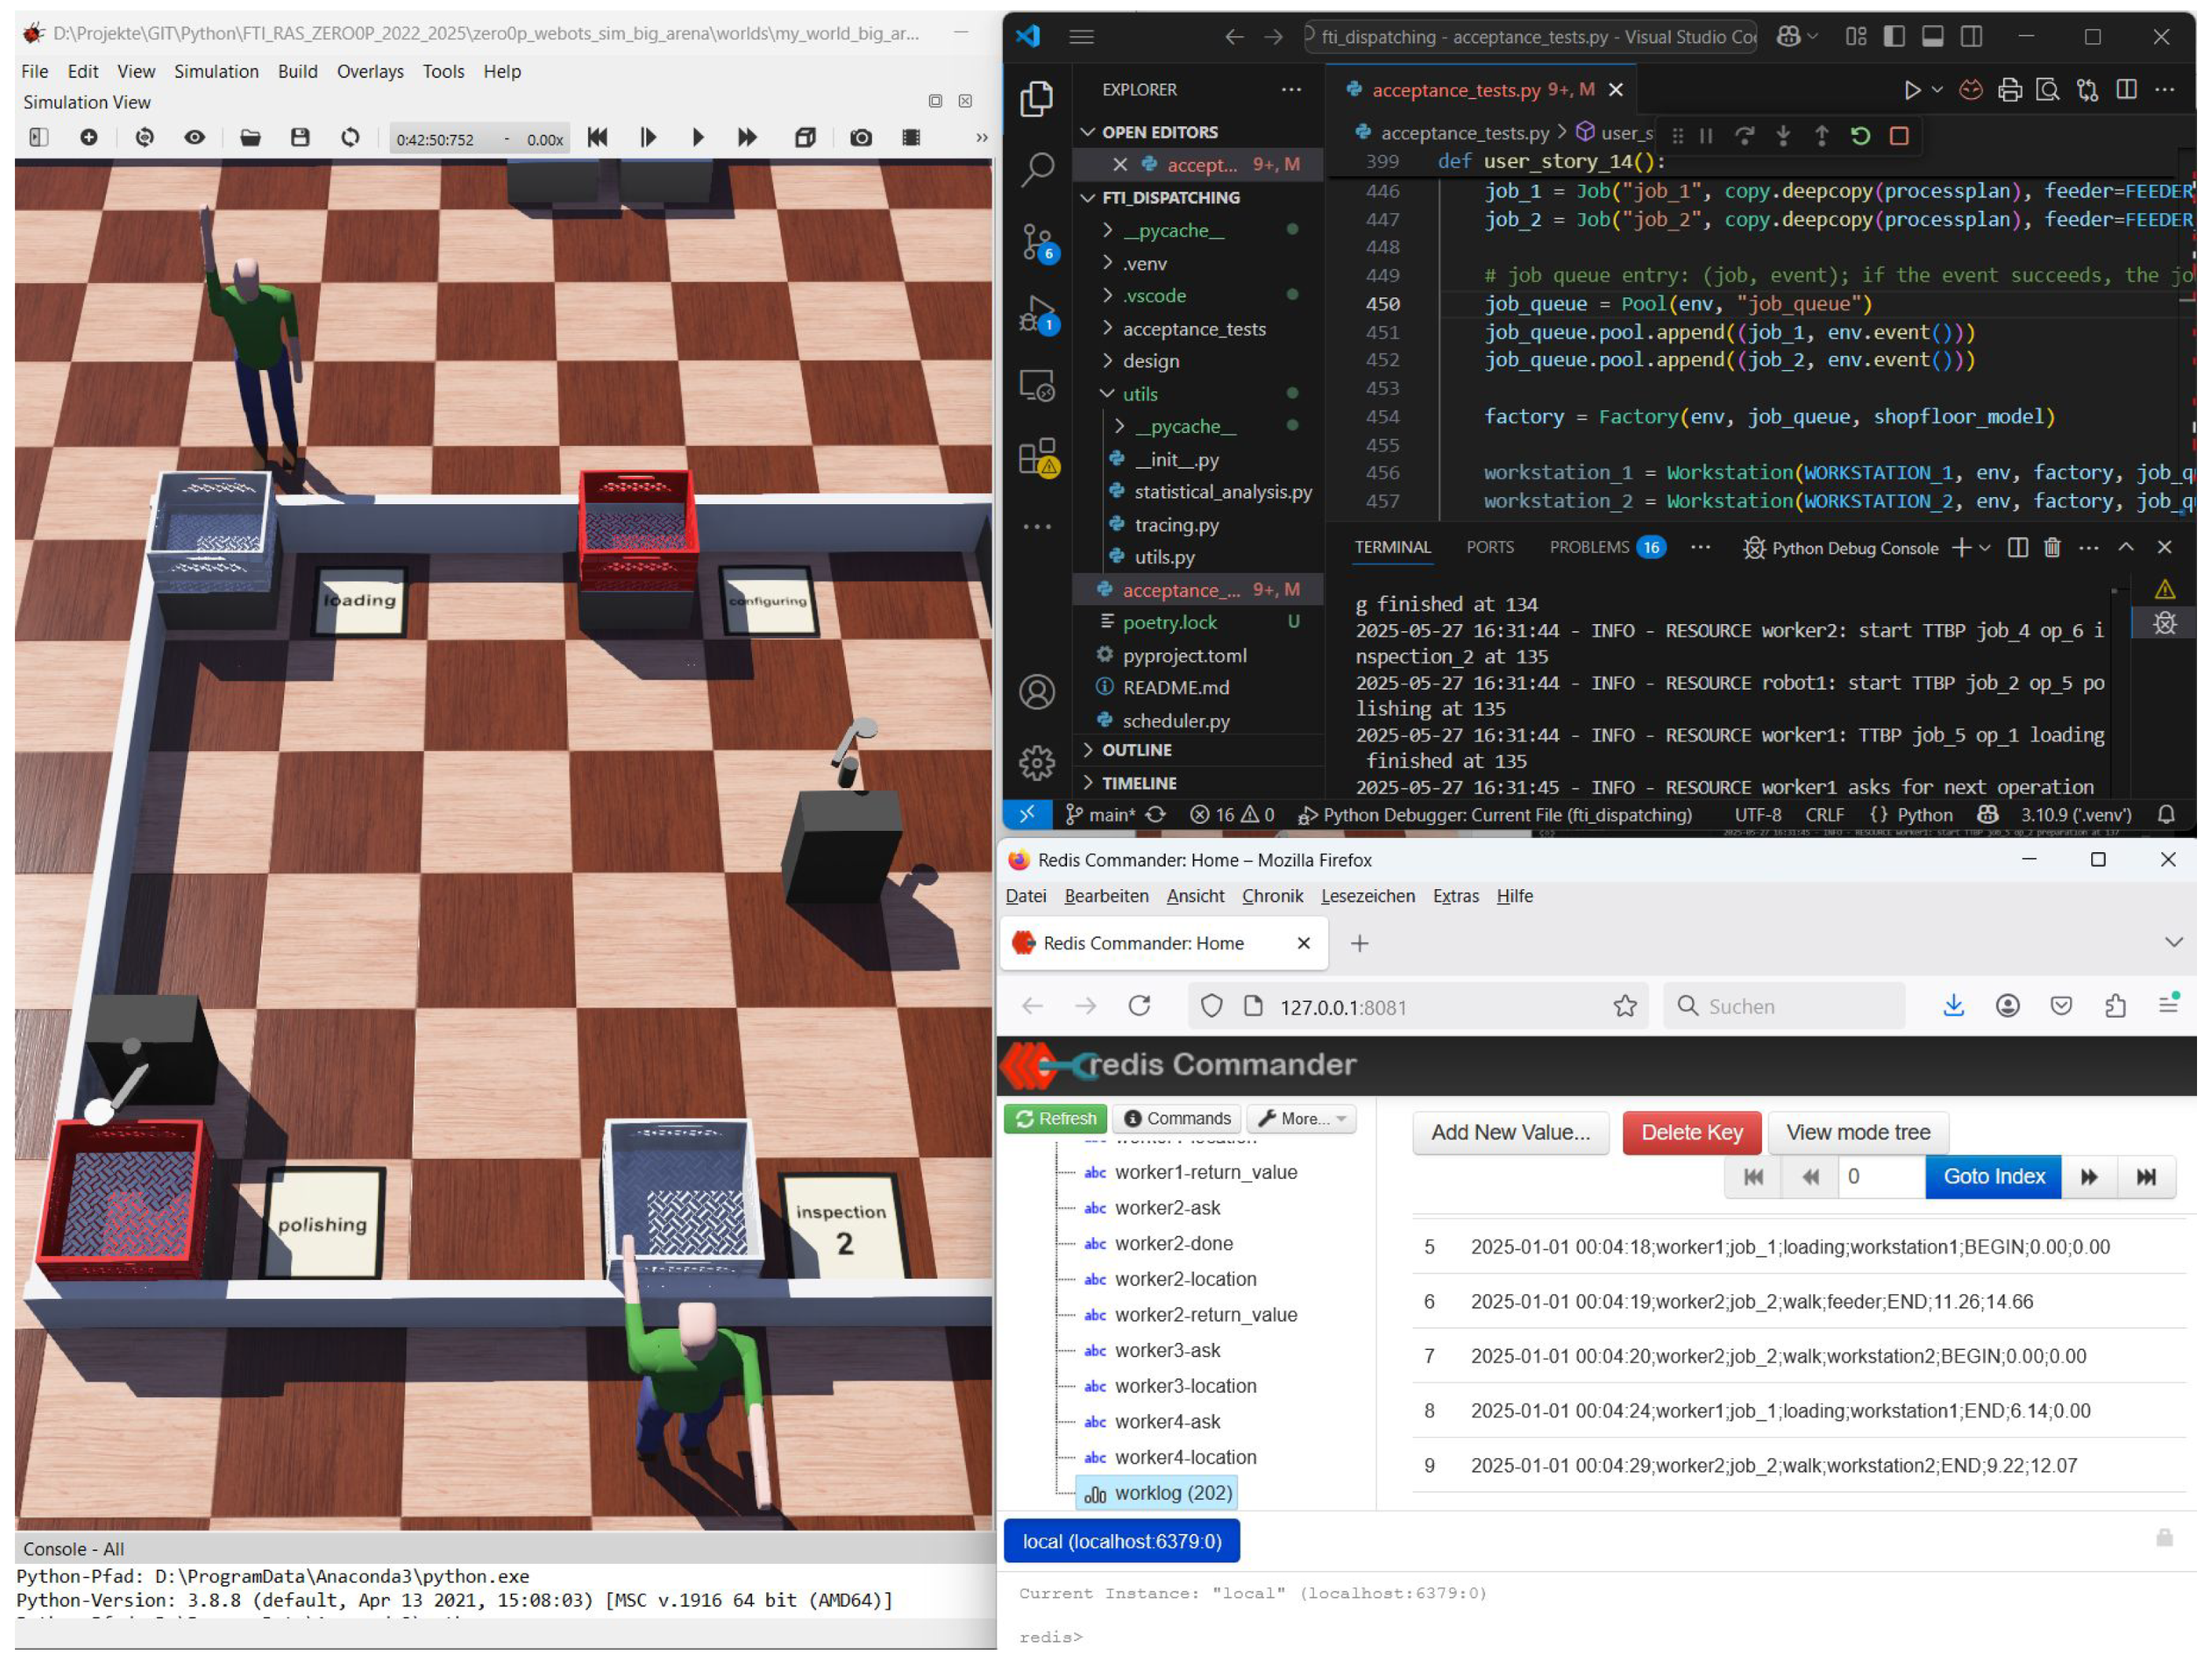Click the Goto Index button
Image resolution: width=2212 pixels, height=1664 pixels.
click(1993, 1177)
